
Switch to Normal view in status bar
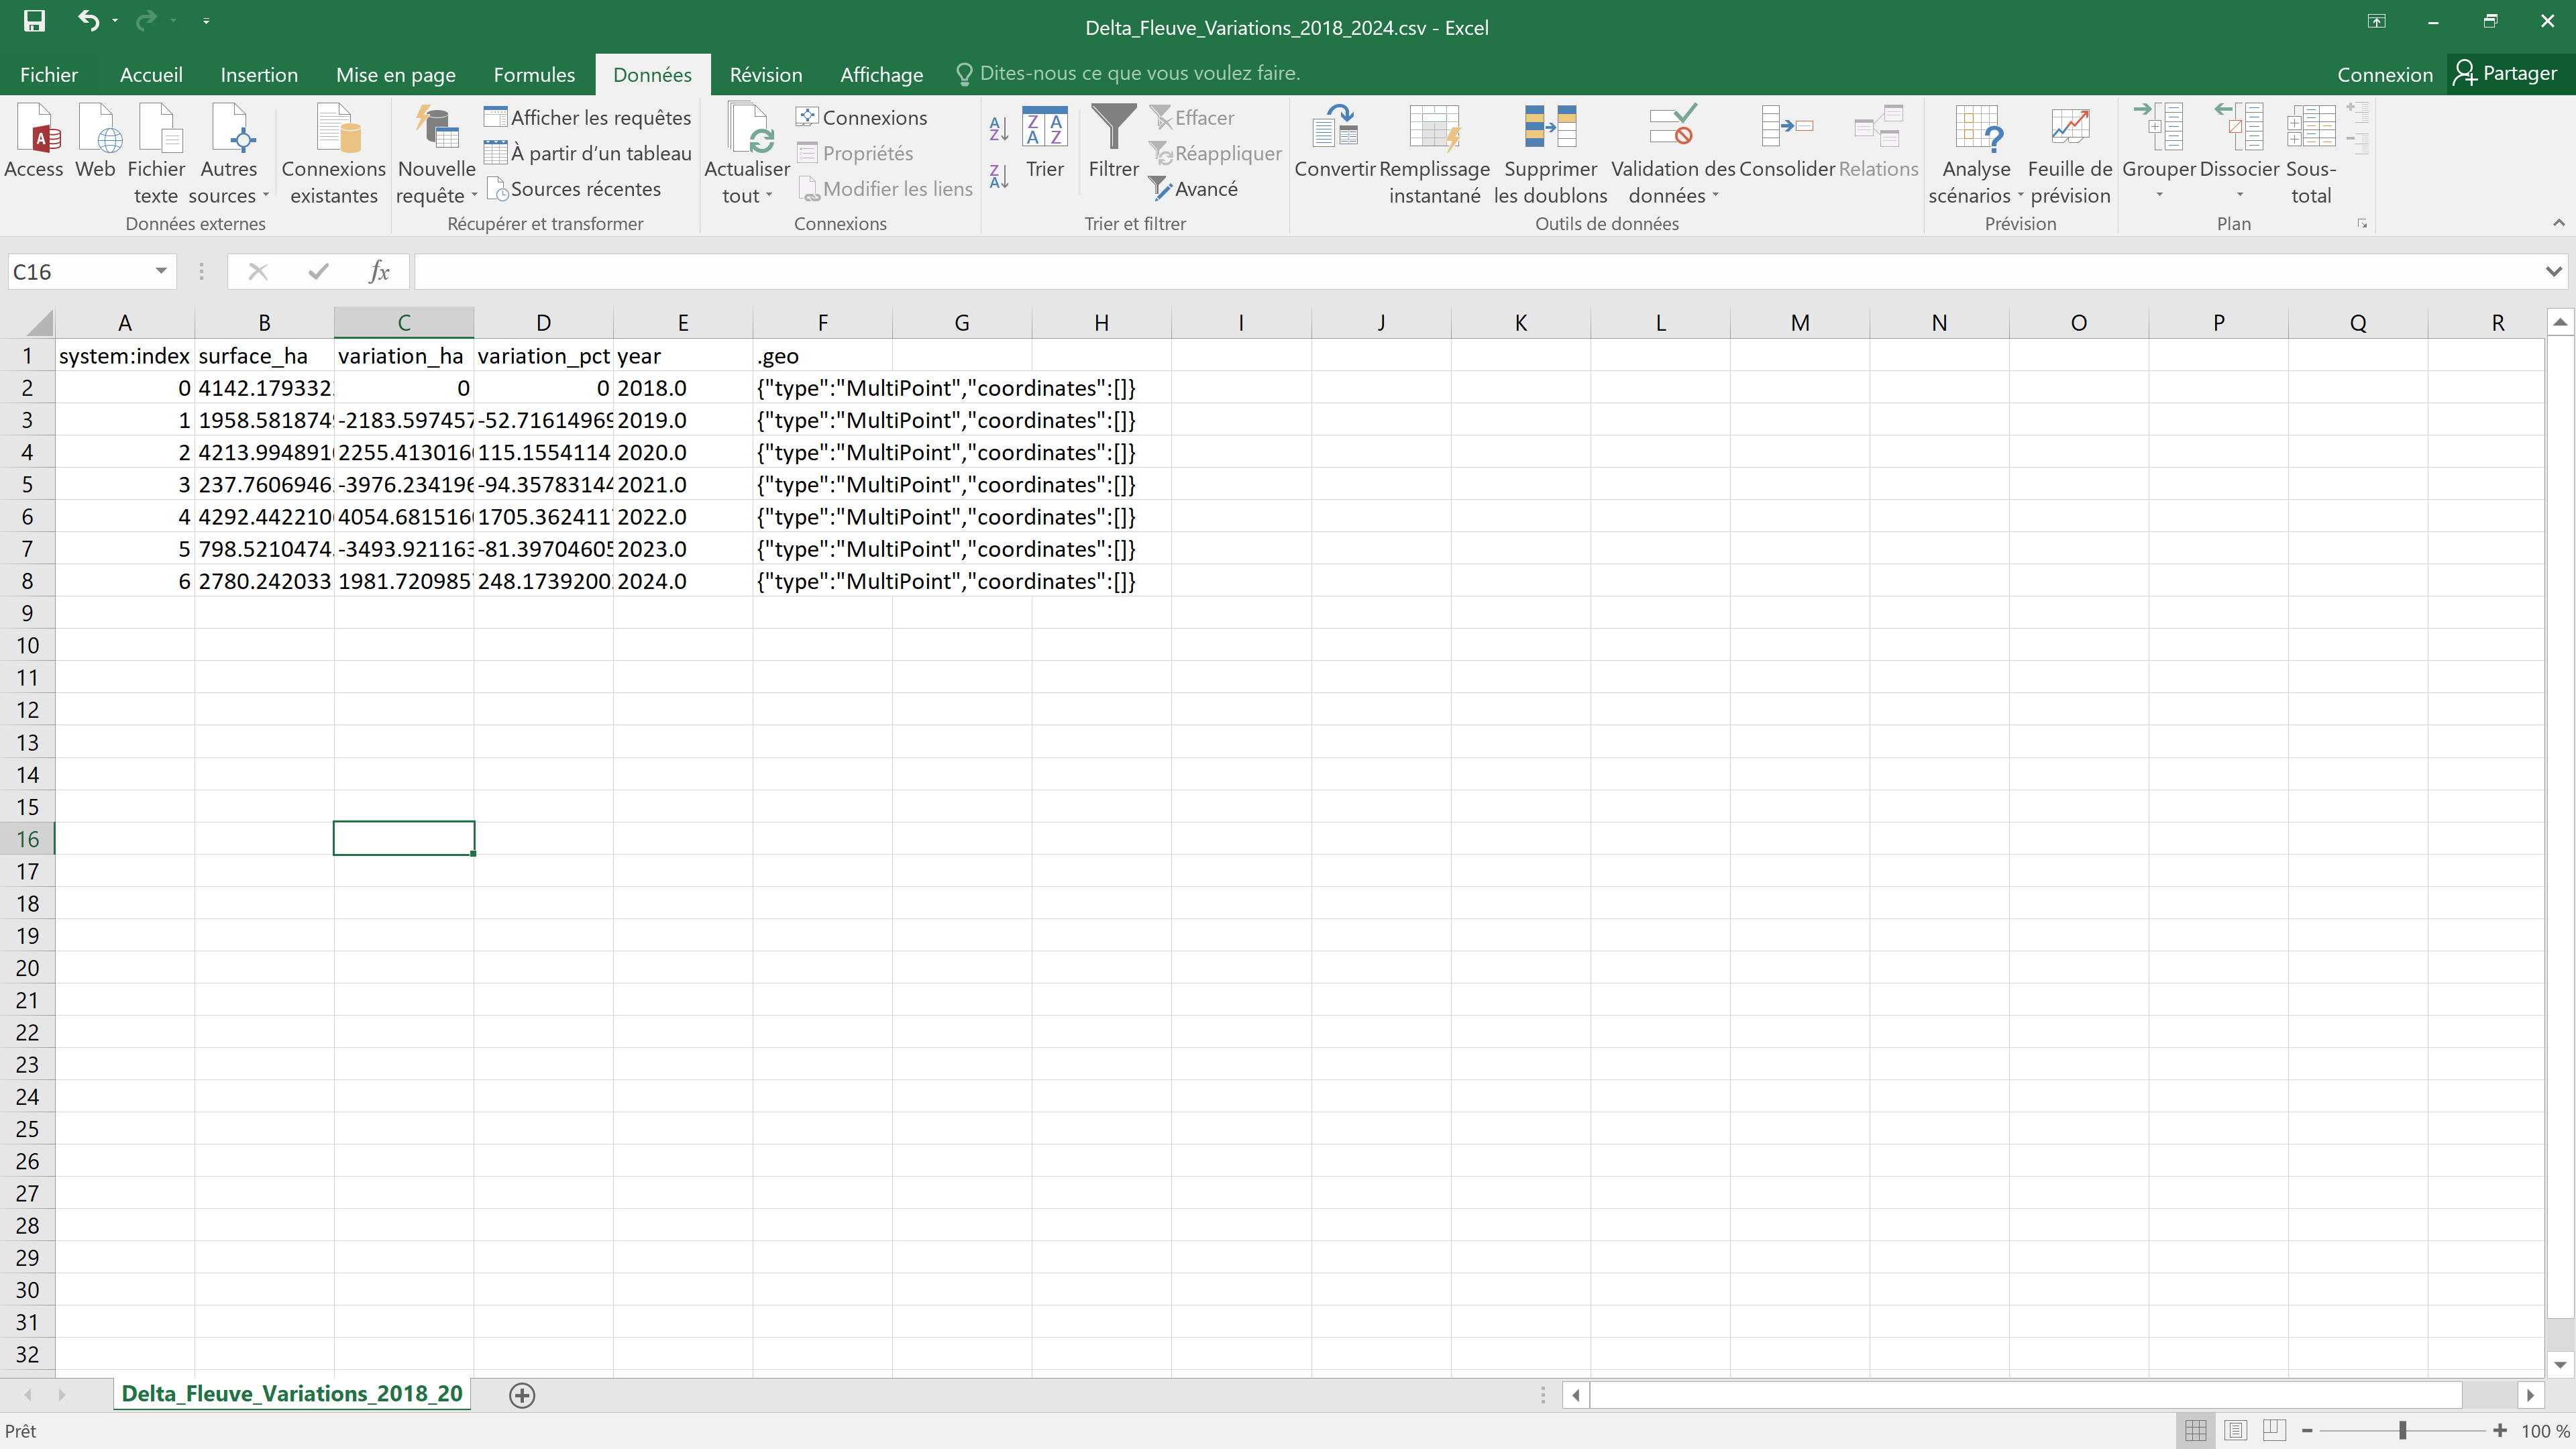point(2196,1431)
